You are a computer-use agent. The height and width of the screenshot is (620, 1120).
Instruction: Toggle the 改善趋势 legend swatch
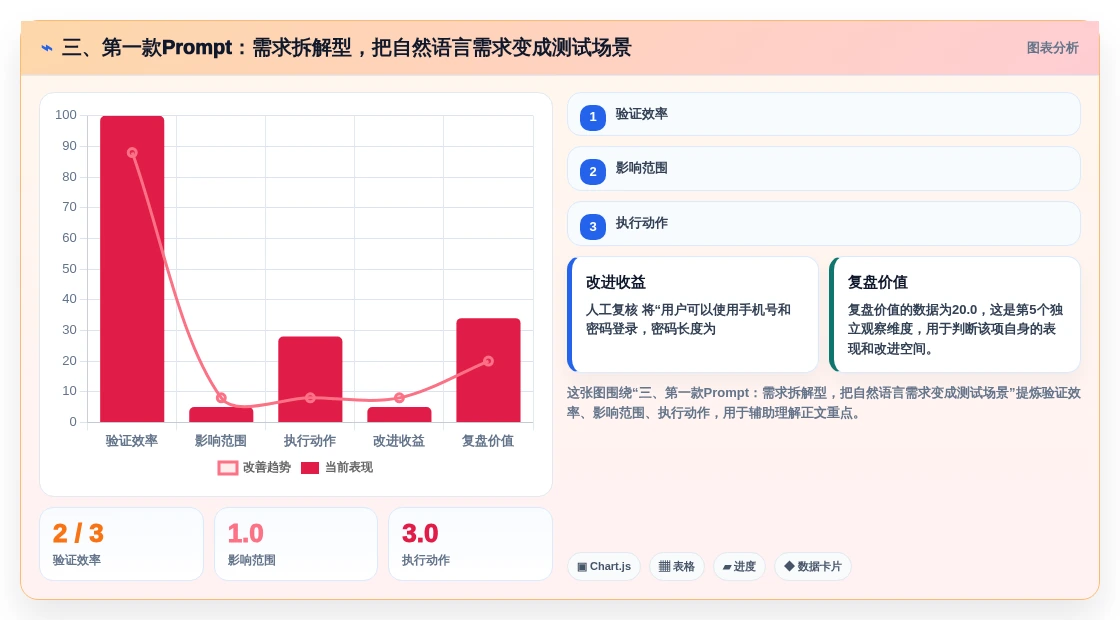click(x=228, y=468)
